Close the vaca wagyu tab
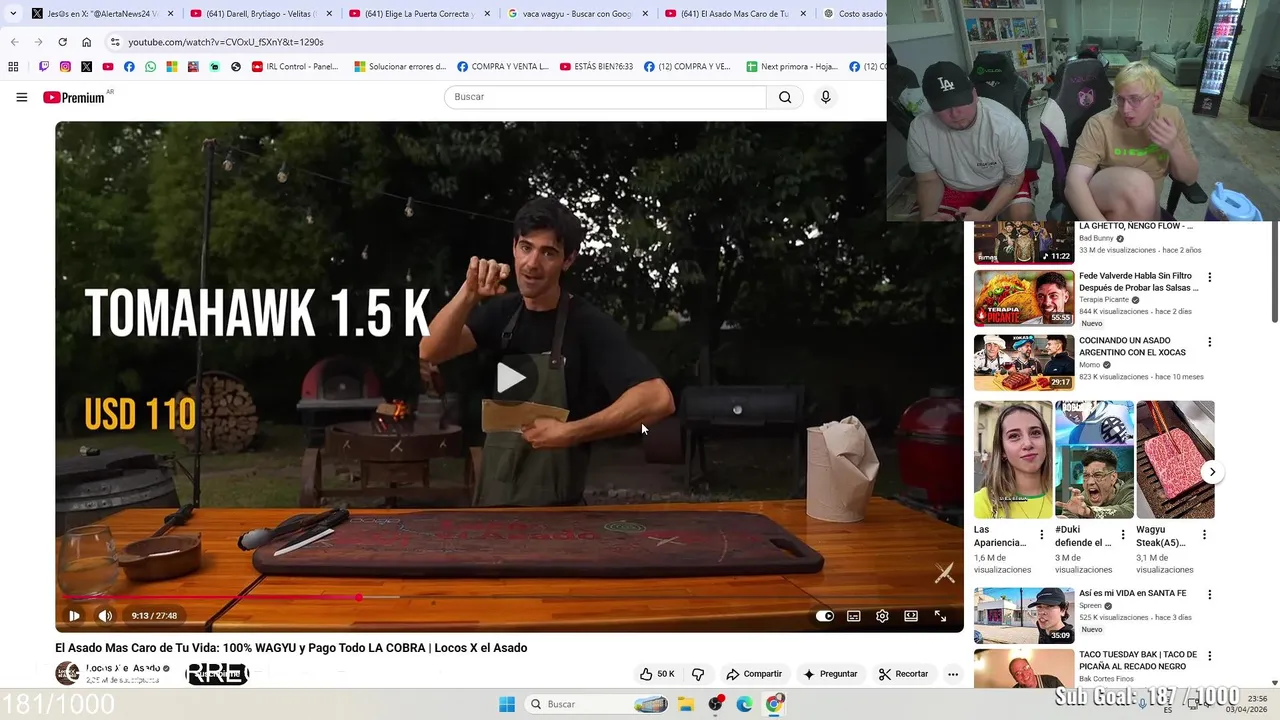 [x=644, y=14]
